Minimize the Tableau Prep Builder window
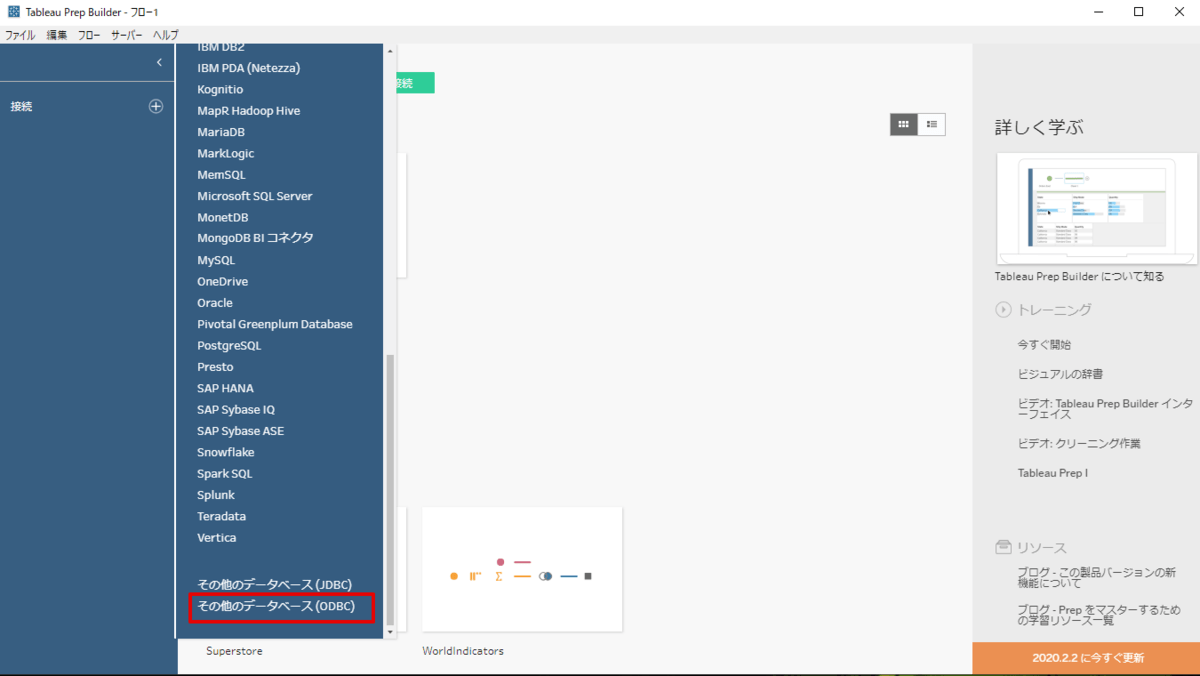Viewport: 1200px width, 676px height. tap(1097, 12)
